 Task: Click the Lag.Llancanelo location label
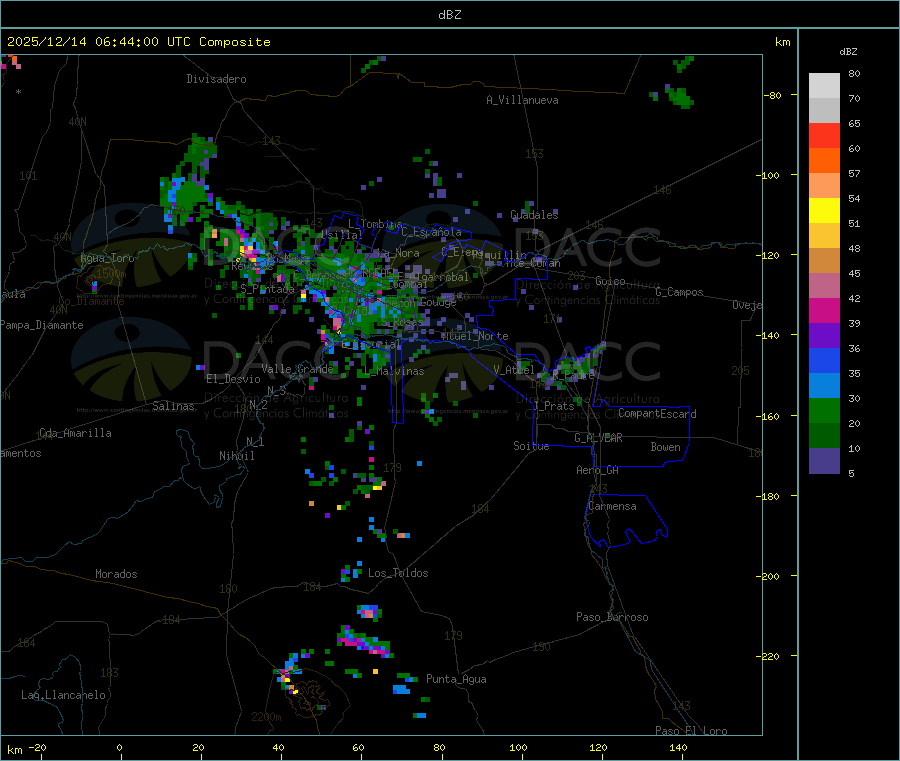(63, 695)
